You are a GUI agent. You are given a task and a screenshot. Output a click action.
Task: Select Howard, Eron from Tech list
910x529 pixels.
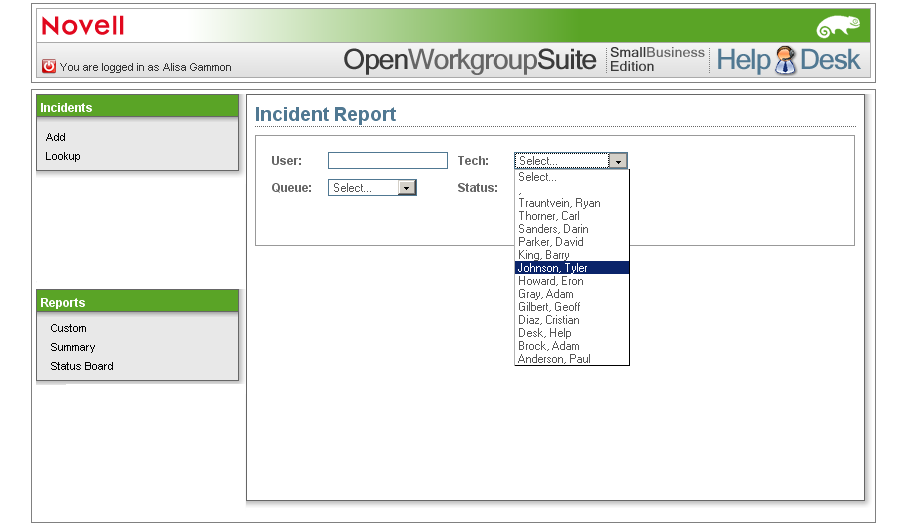[572, 281]
